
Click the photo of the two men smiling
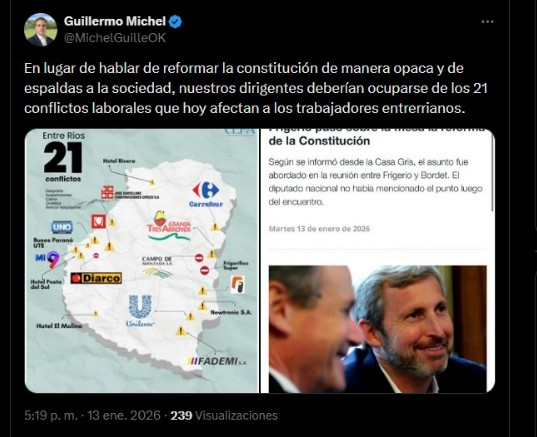377,329
